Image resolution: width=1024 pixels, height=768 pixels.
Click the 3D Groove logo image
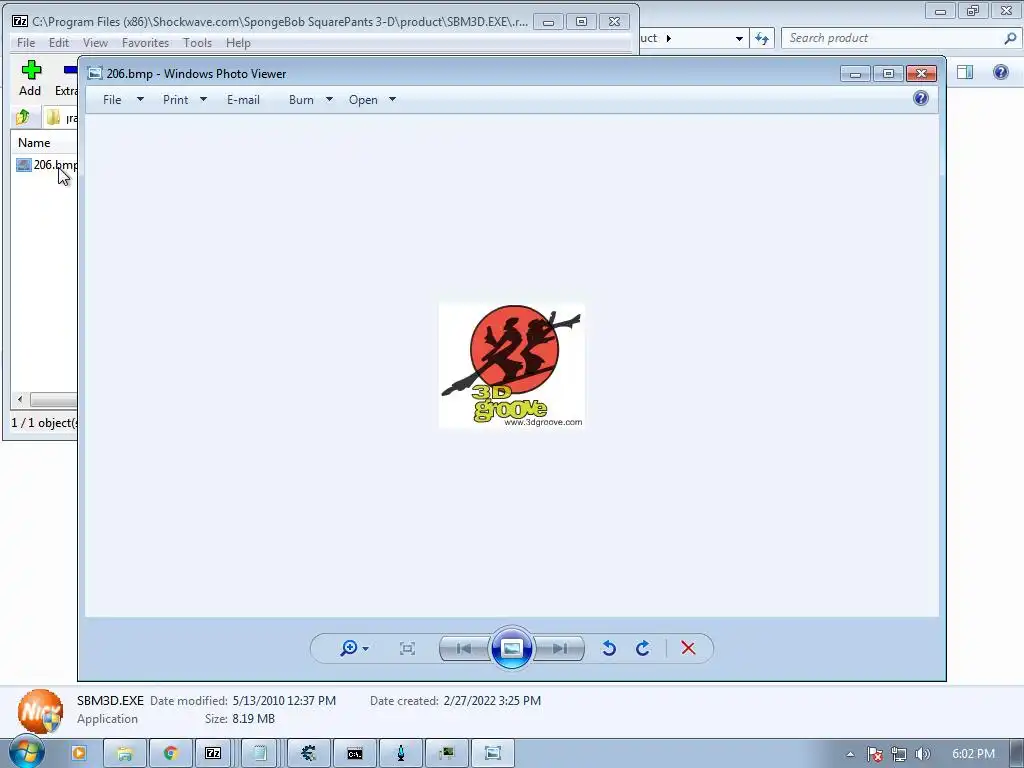click(x=511, y=365)
